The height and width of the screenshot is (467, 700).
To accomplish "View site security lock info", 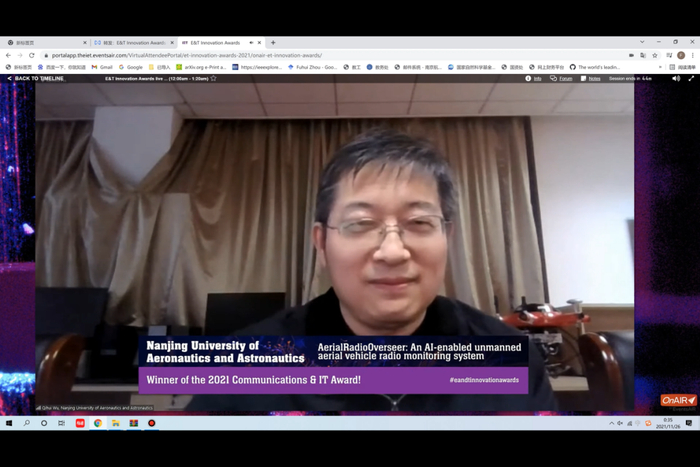I will [x=45, y=55].
